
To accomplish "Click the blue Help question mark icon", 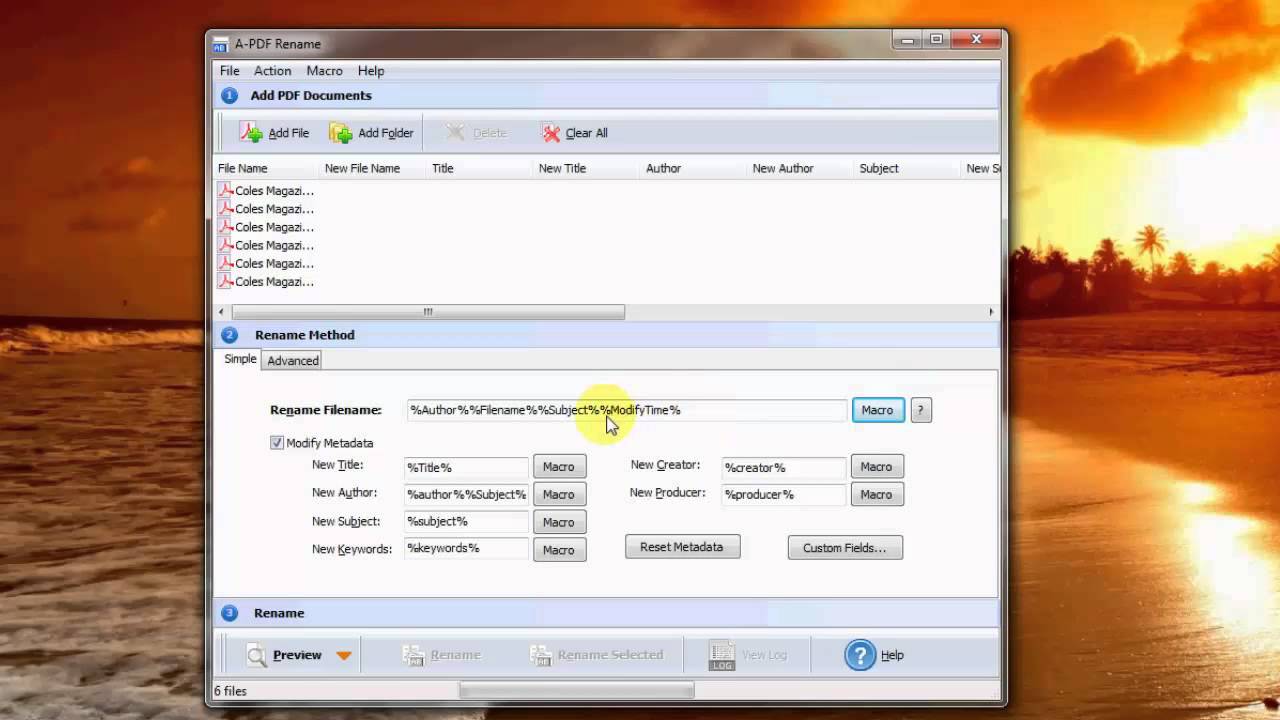I will coord(860,655).
